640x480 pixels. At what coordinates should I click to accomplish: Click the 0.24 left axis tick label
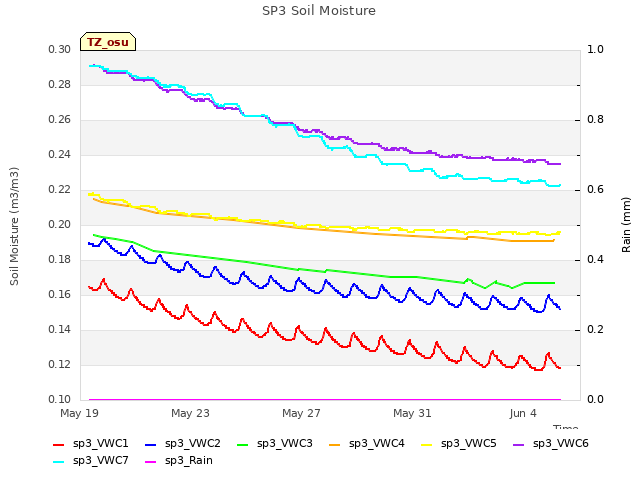[x=60, y=155]
